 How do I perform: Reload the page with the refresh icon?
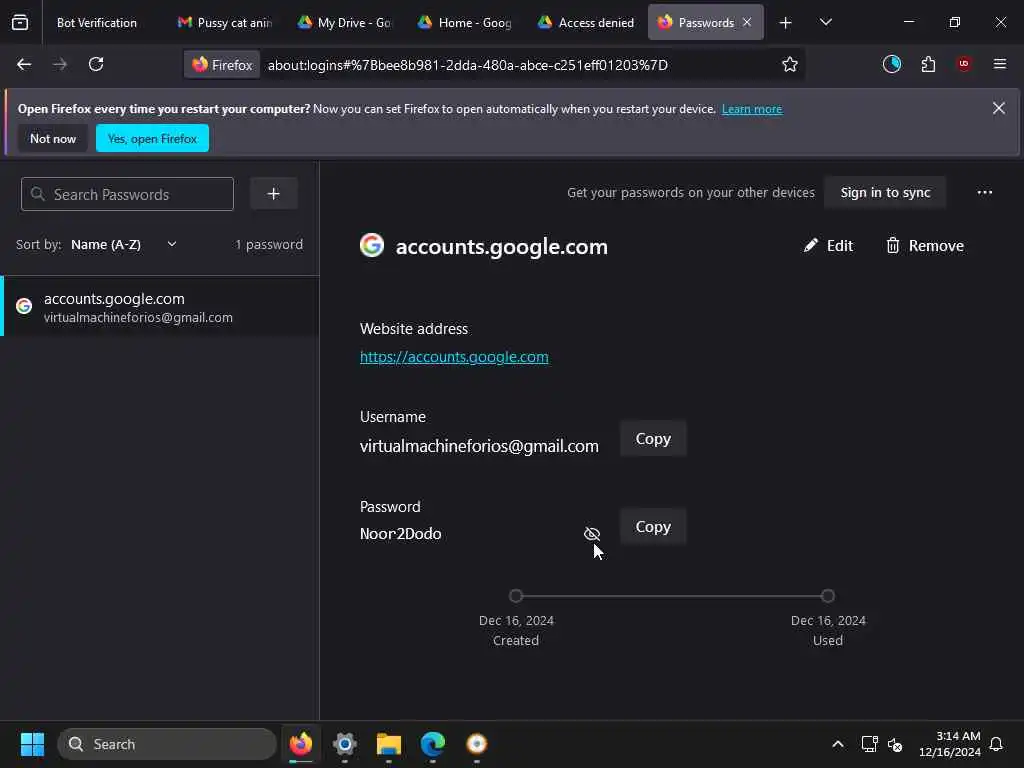(96, 64)
